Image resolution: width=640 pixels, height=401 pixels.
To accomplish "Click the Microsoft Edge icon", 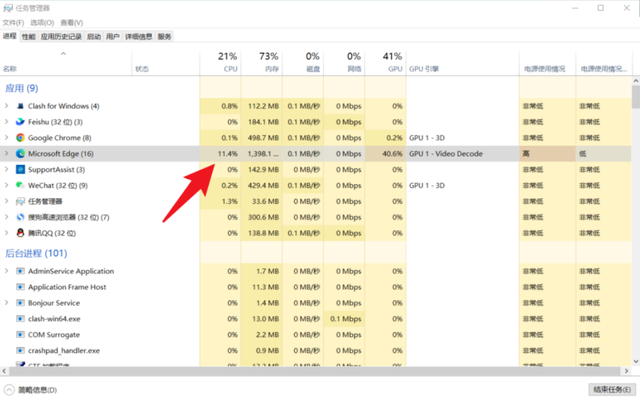I will pos(20,154).
